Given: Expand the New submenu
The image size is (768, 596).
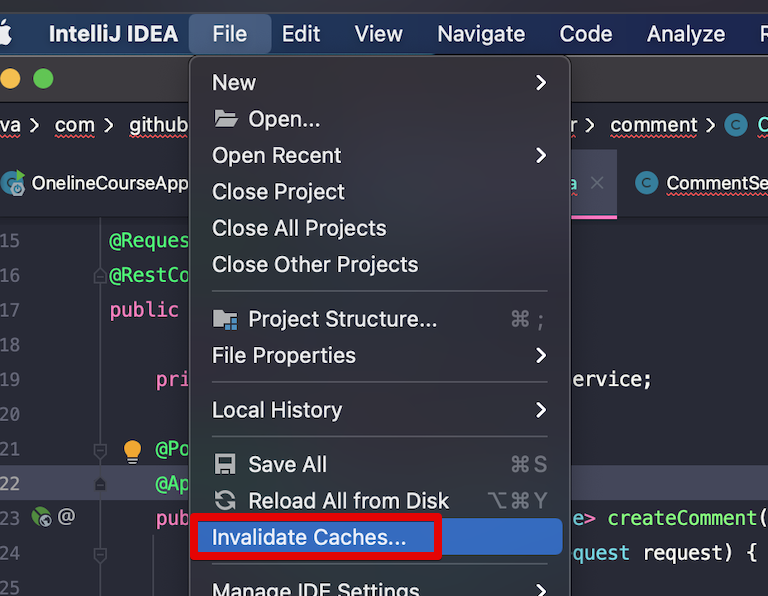Looking at the screenshot, I should (380, 83).
